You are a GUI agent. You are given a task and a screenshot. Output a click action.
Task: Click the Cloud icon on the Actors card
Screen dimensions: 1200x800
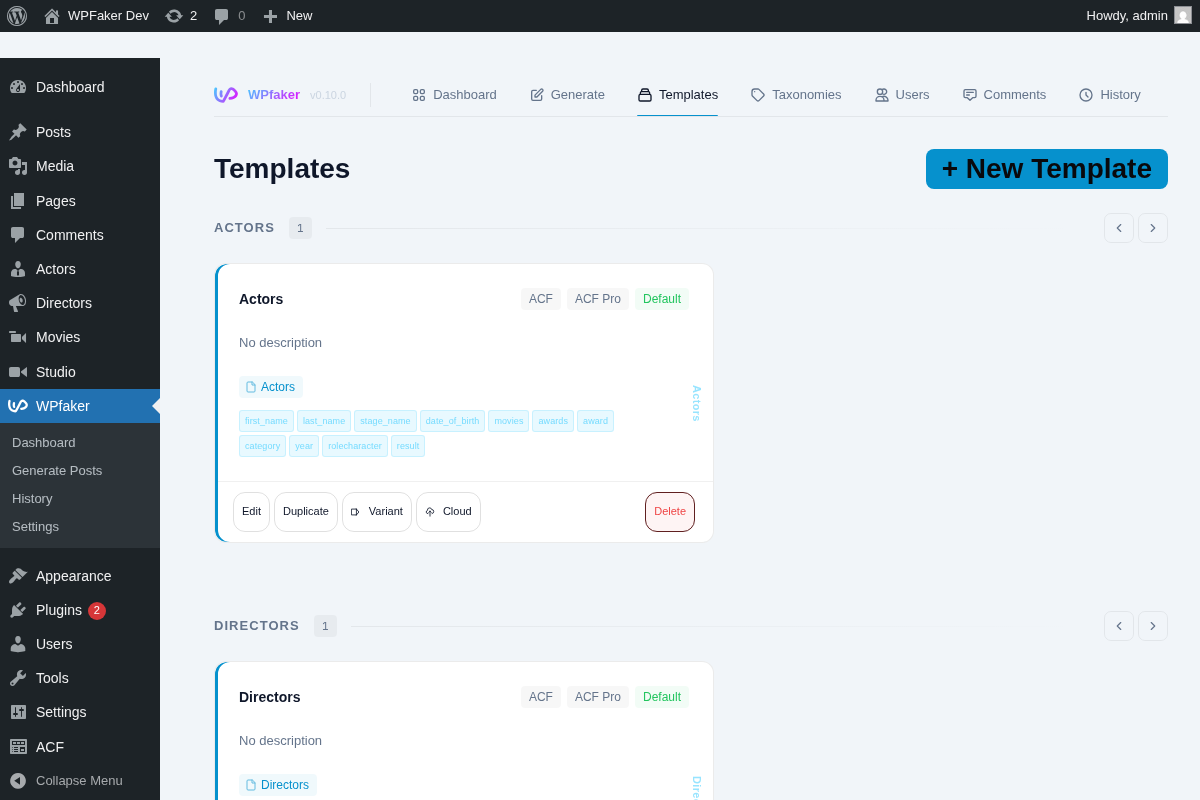pos(428,511)
